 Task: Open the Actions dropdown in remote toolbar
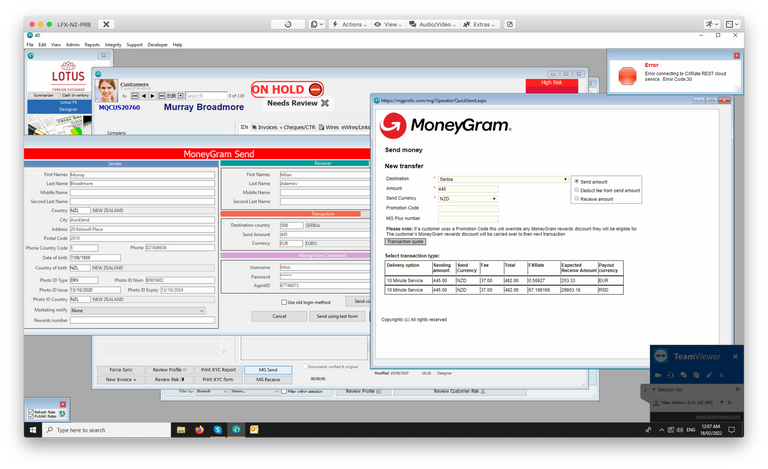pos(350,24)
